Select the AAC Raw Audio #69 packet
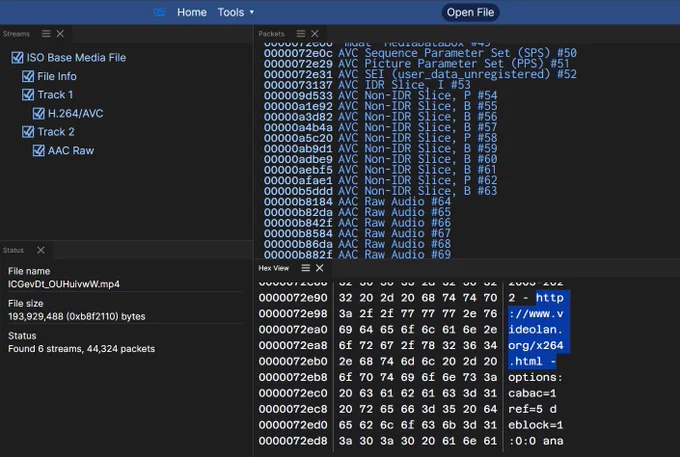680x457 pixels. click(x=357, y=255)
